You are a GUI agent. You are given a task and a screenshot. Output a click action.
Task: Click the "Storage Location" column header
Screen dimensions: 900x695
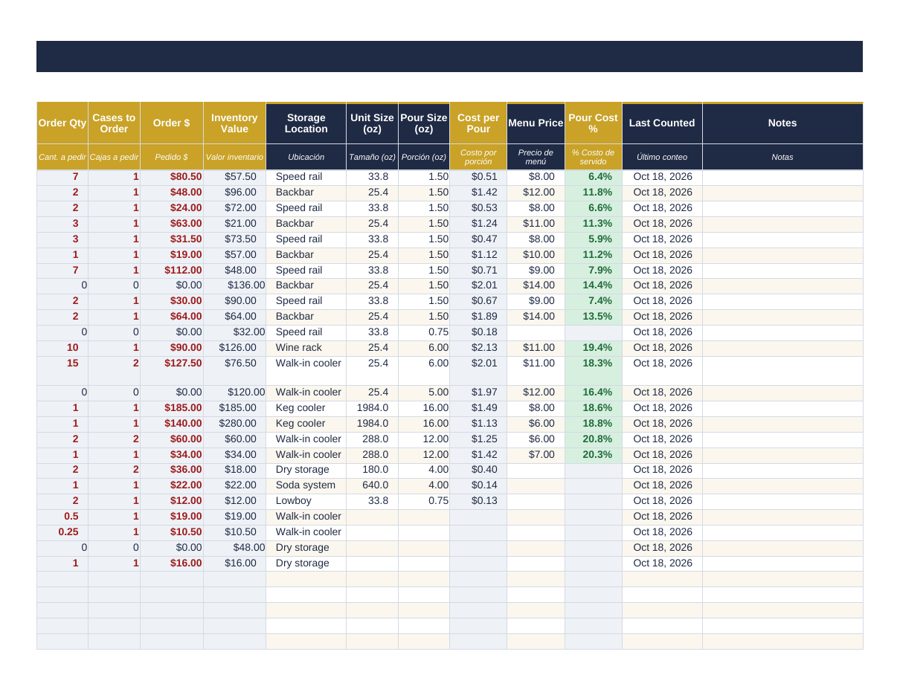click(x=306, y=123)
